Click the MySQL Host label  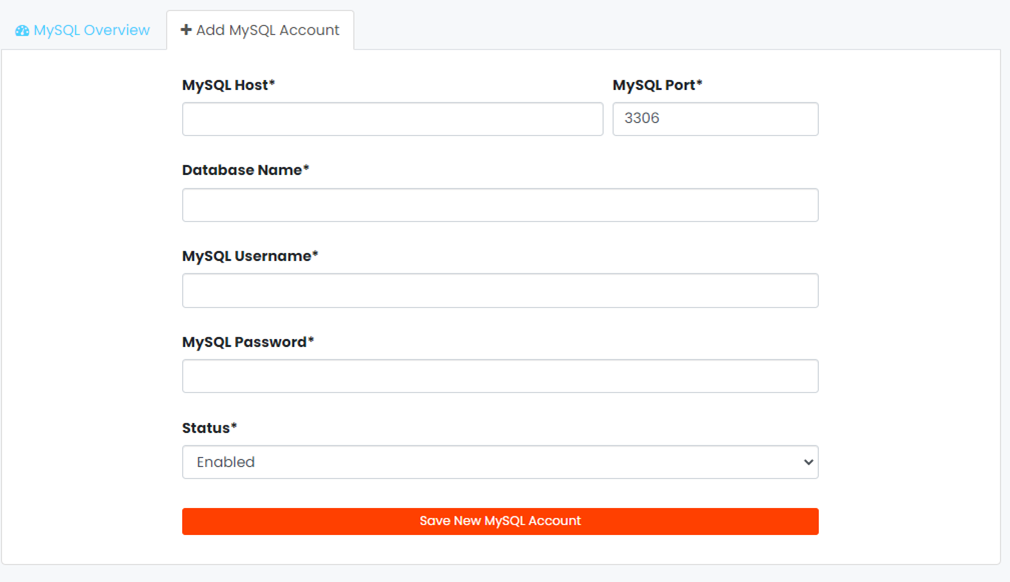228,85
